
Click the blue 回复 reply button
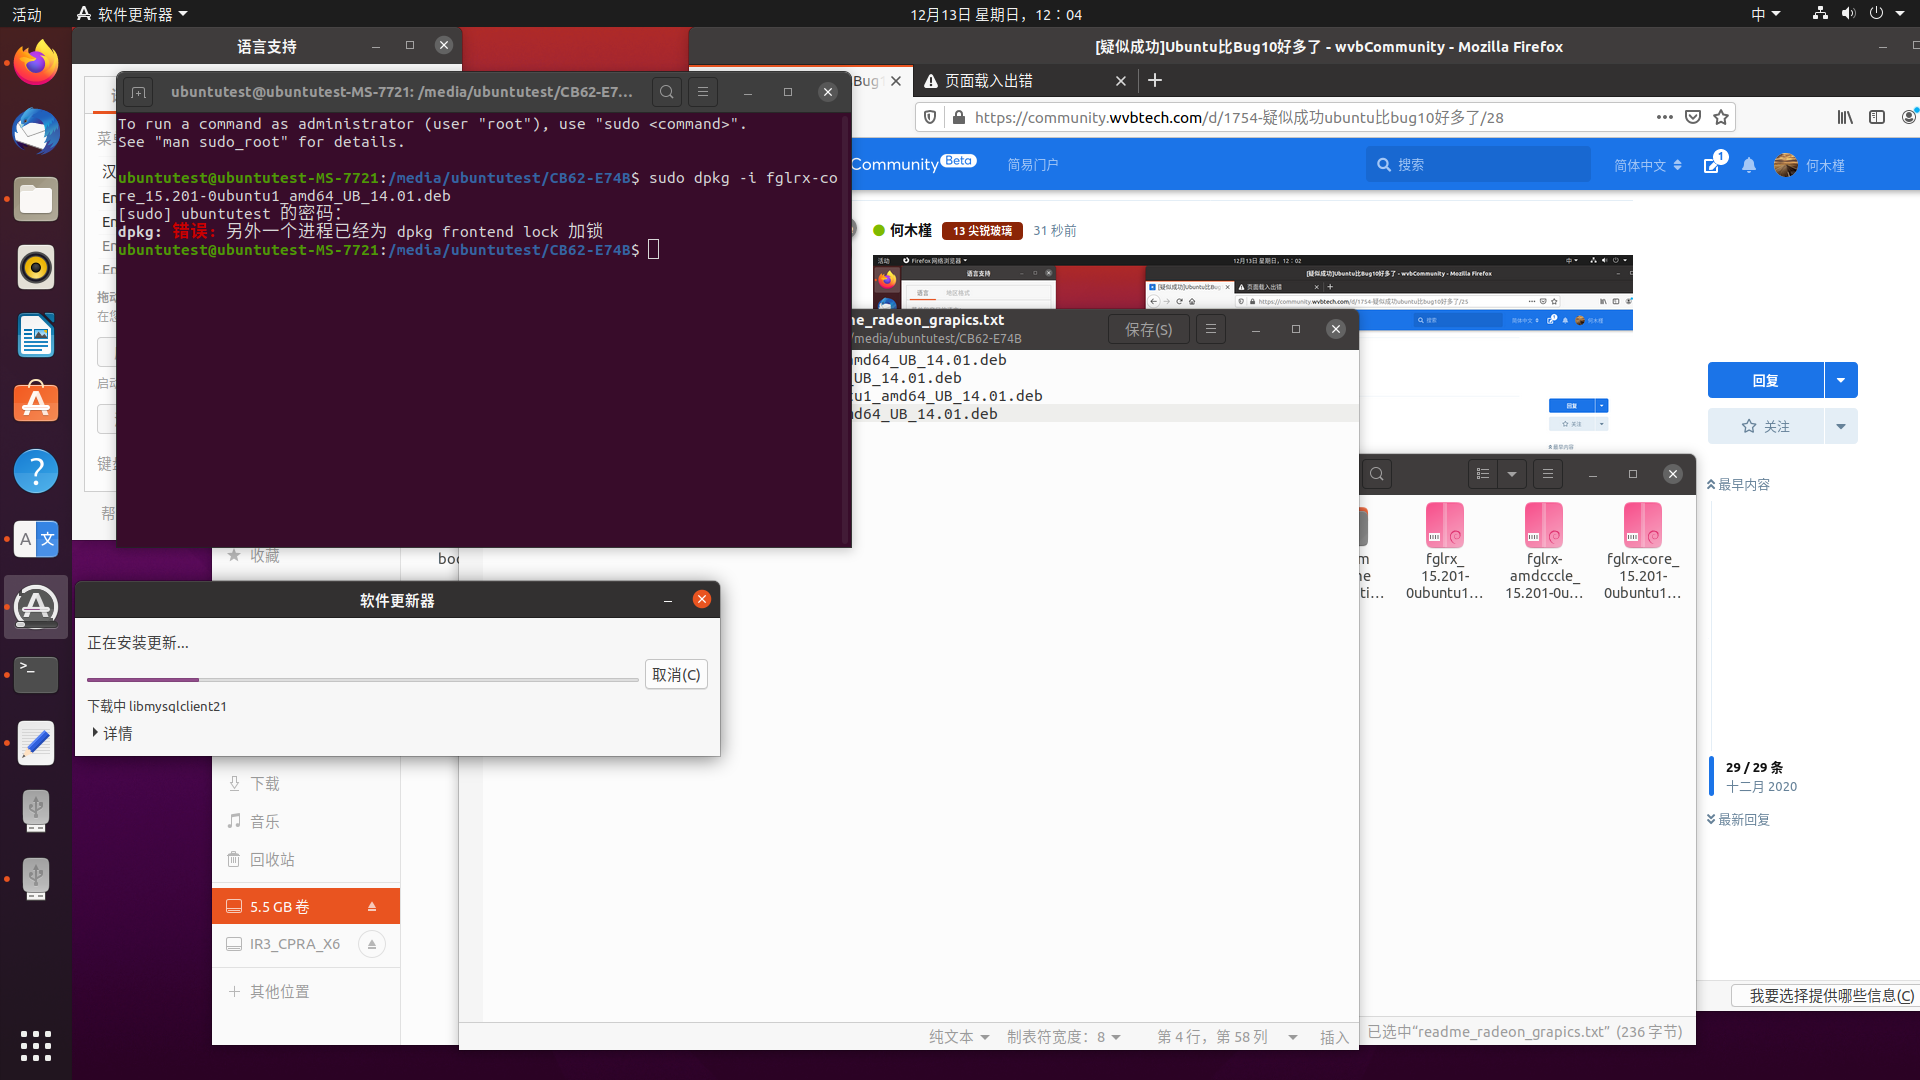click(1765, 380)
